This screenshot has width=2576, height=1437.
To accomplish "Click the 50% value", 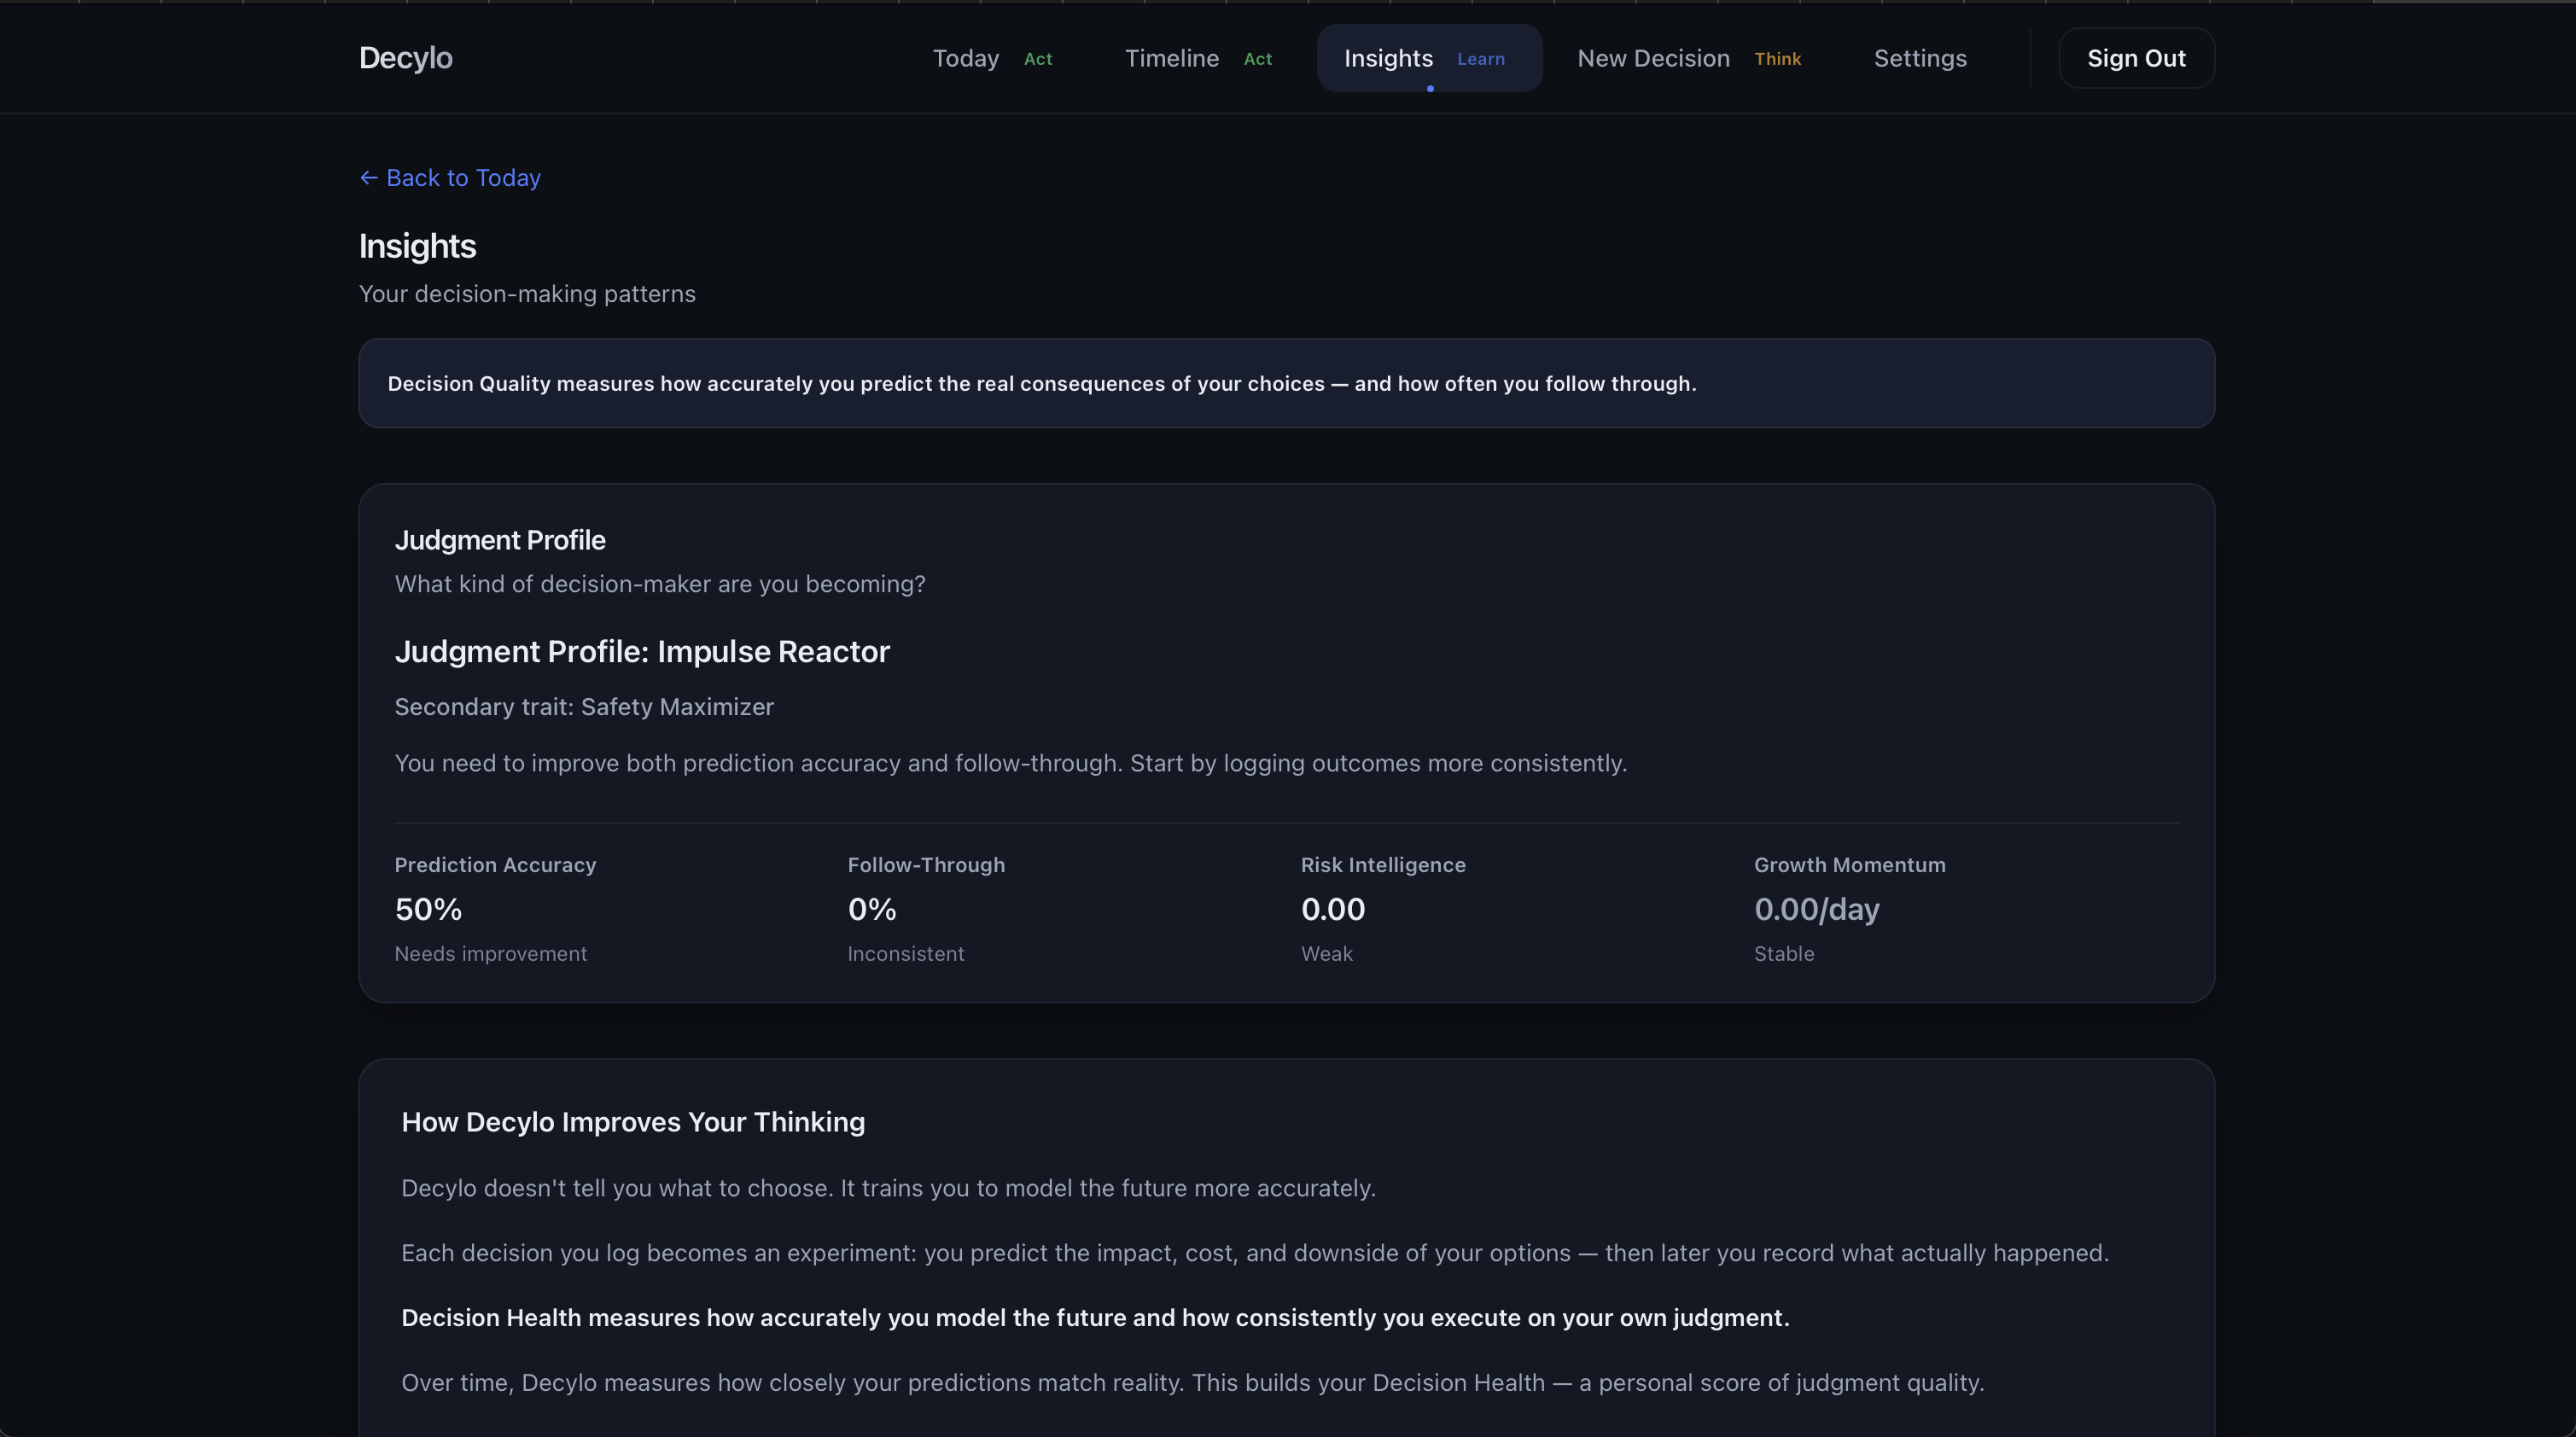I will [x=428, y=909].
